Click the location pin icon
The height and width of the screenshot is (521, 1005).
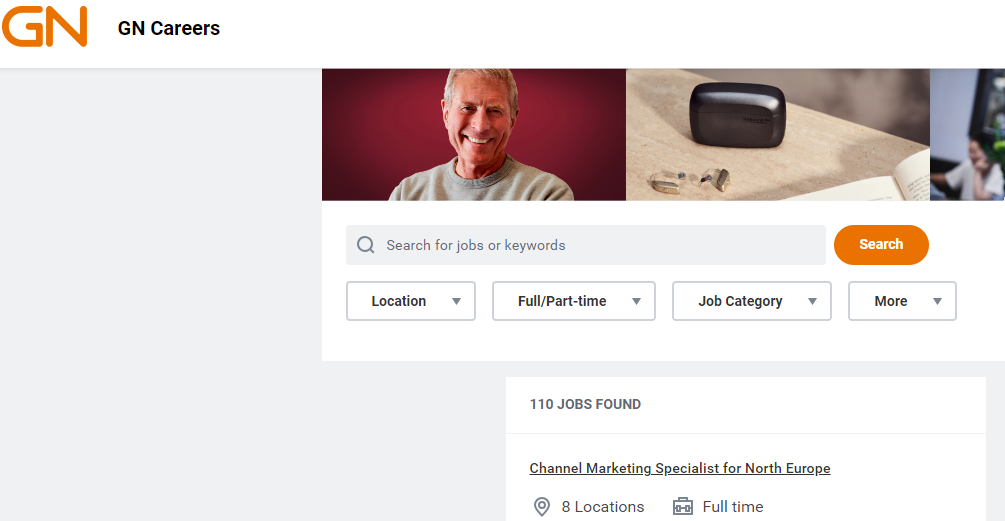[x=542, y=507]
